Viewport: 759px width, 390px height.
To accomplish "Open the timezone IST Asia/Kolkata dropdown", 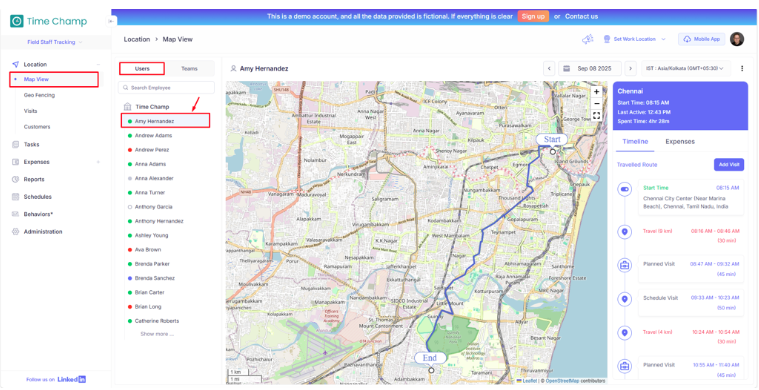I will (686, 69).
